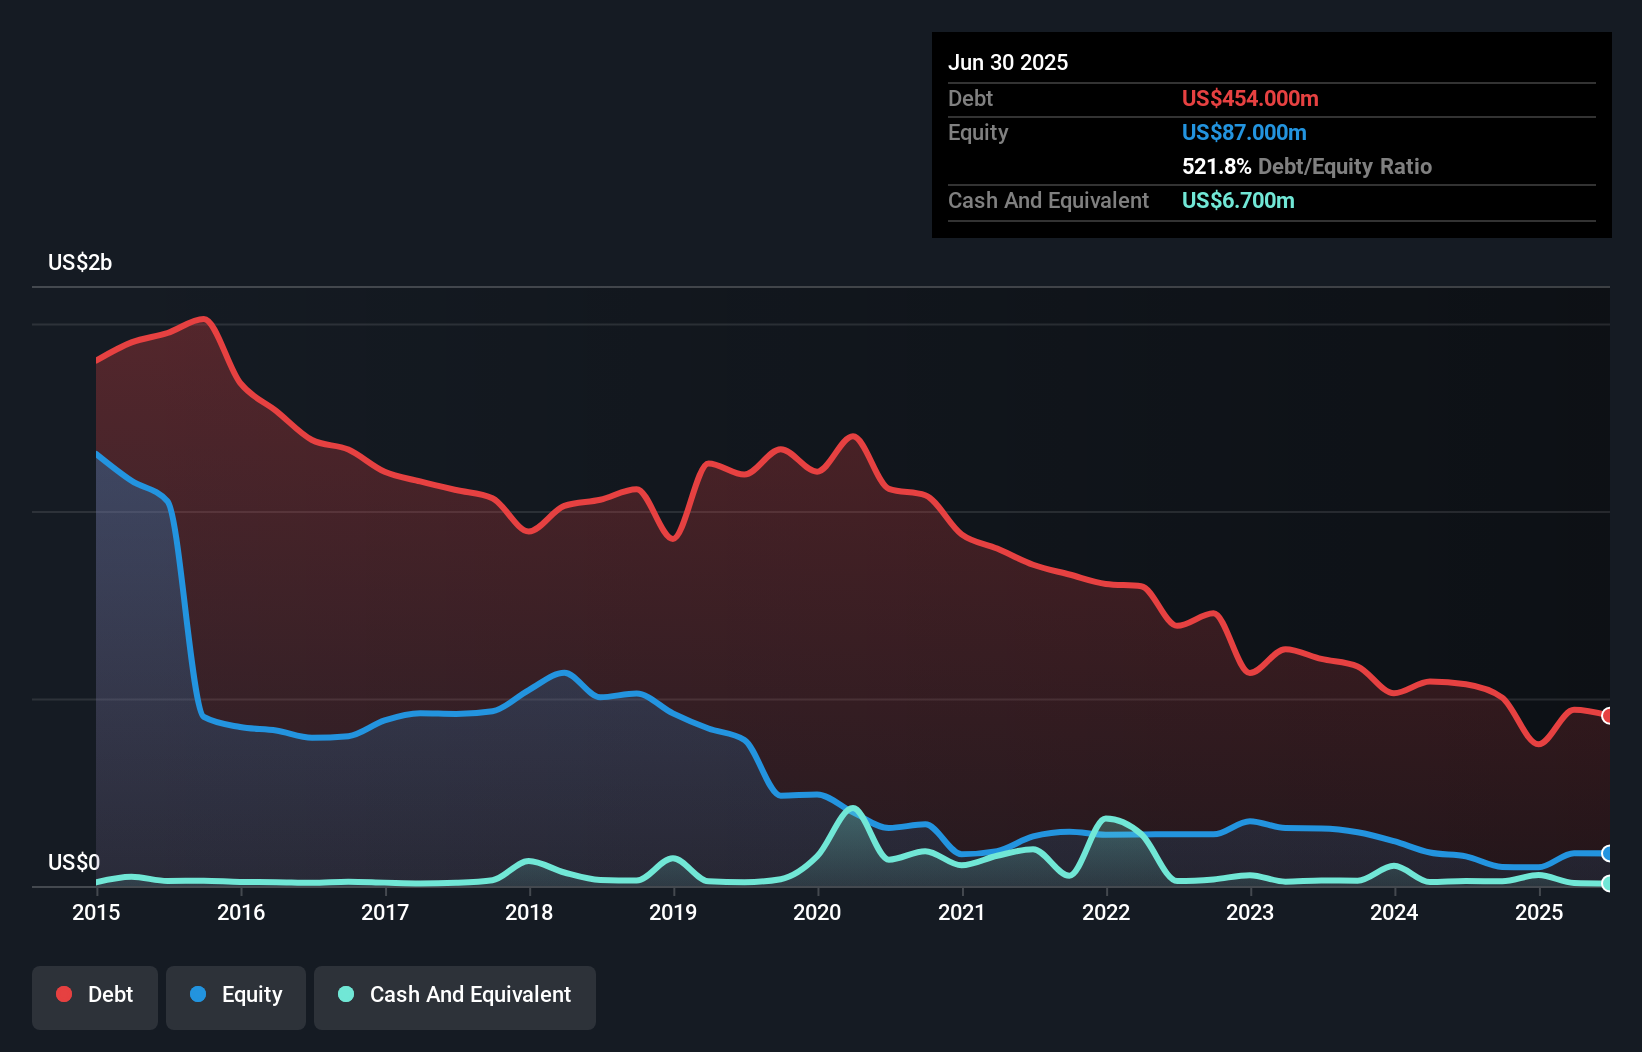Screen dimensions: 1642x1052
Task: Click the 2018 x-axis label
Action: [529, 912]
